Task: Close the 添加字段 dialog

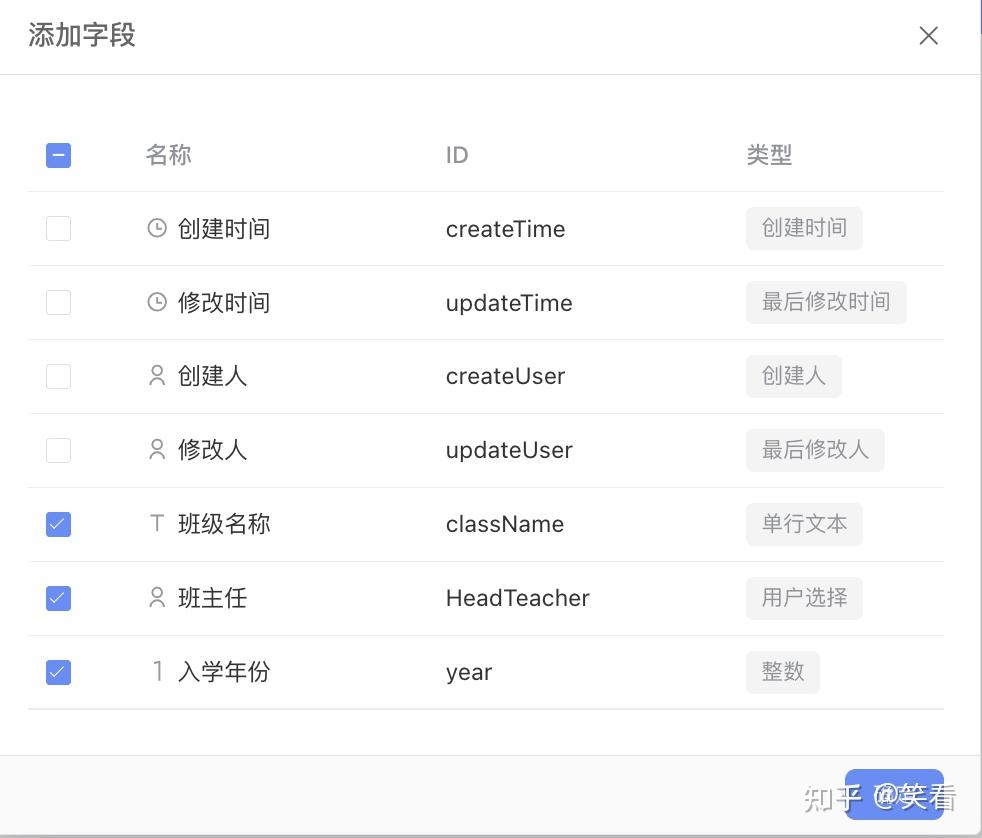Action: coord(928,36)
